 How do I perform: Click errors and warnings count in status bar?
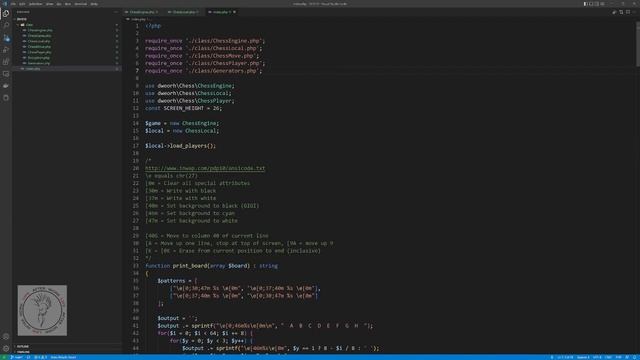40,357
